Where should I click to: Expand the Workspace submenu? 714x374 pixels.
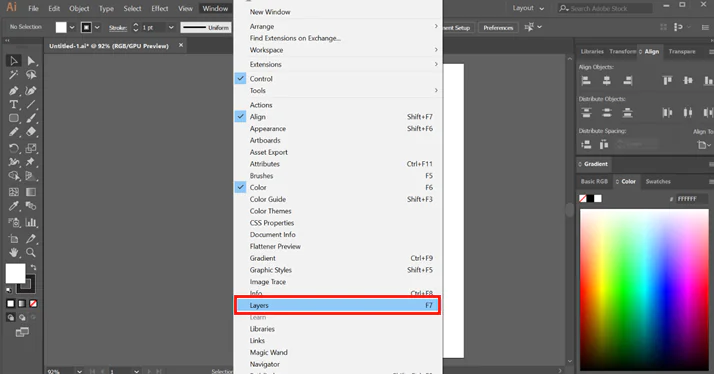pos(337,50)
